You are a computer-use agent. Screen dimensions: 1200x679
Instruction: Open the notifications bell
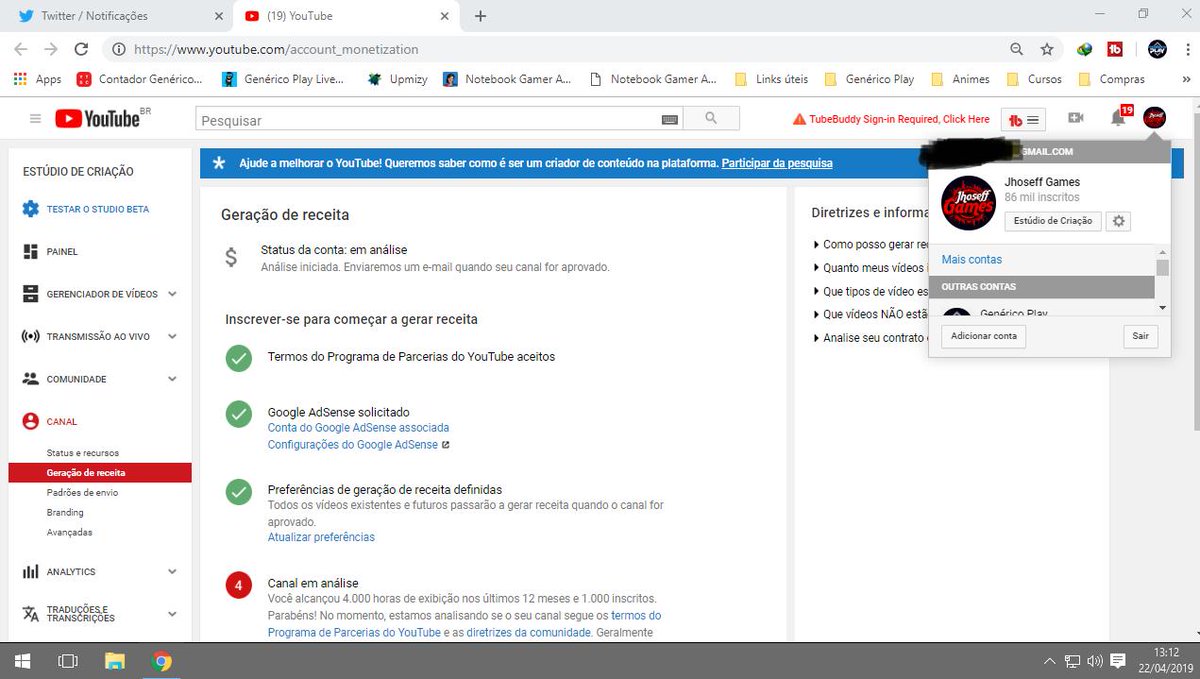point(1118,119)
